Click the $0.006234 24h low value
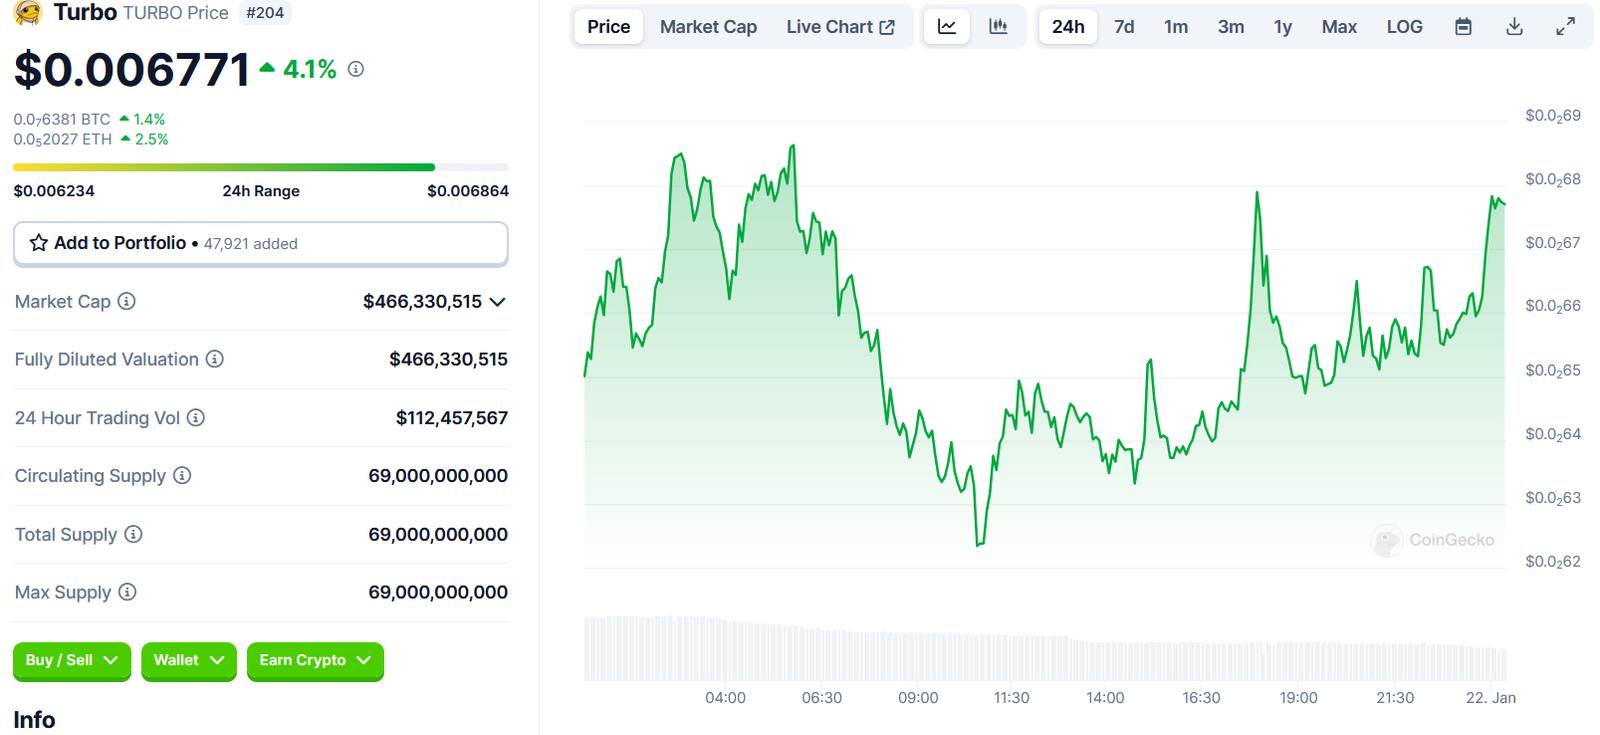This screenshot has height=735, width=1600. [x=54, y=191]
